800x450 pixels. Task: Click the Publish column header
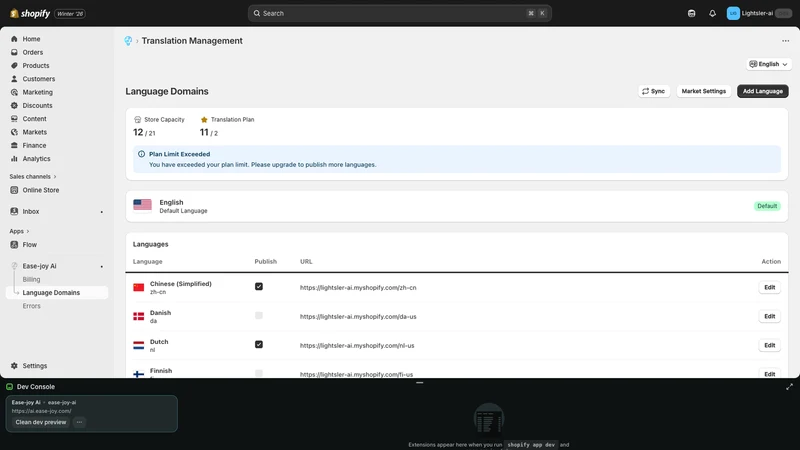click(x=266, y=261)
